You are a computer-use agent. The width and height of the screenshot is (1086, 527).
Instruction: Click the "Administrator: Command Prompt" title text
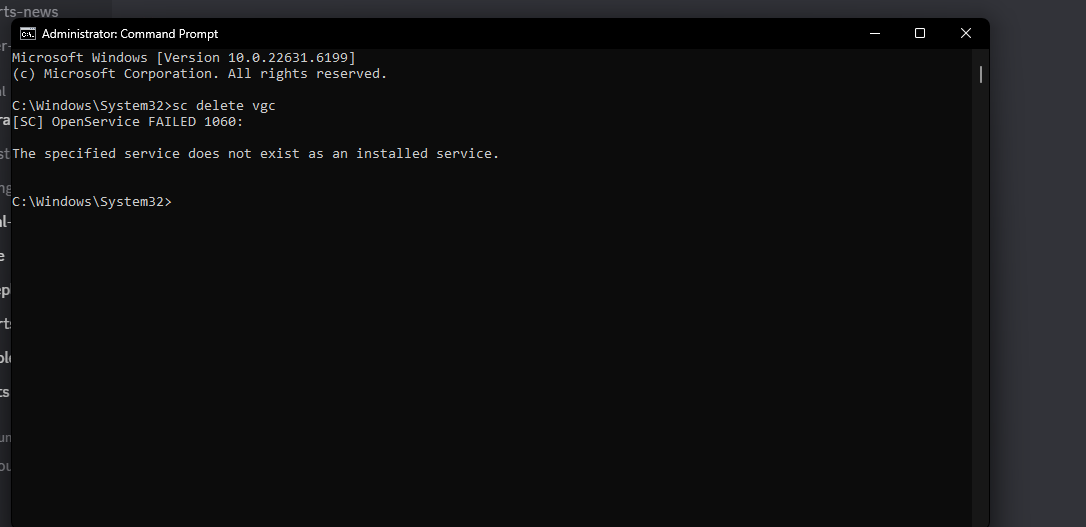pyautogui.click(x=130, y=34)
